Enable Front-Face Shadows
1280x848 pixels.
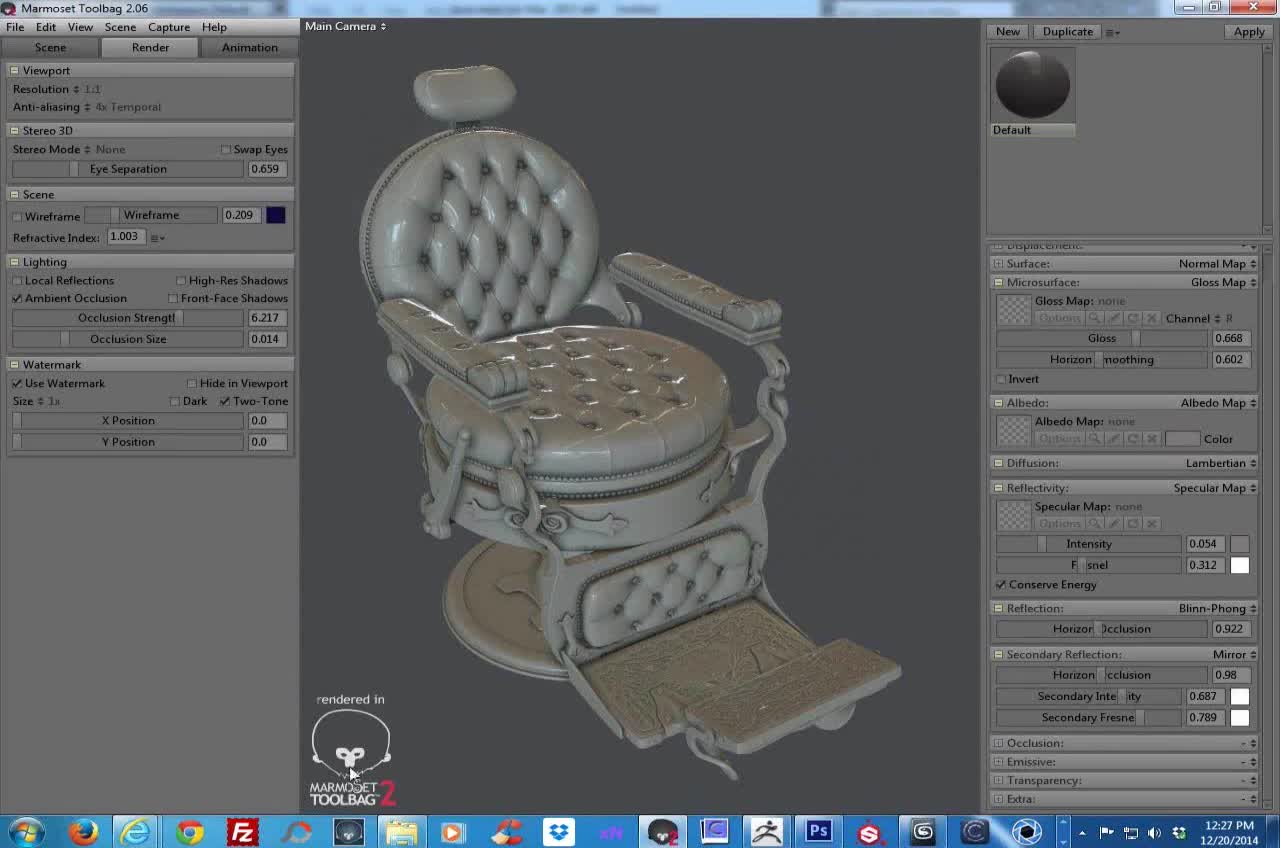pos(173,299)
